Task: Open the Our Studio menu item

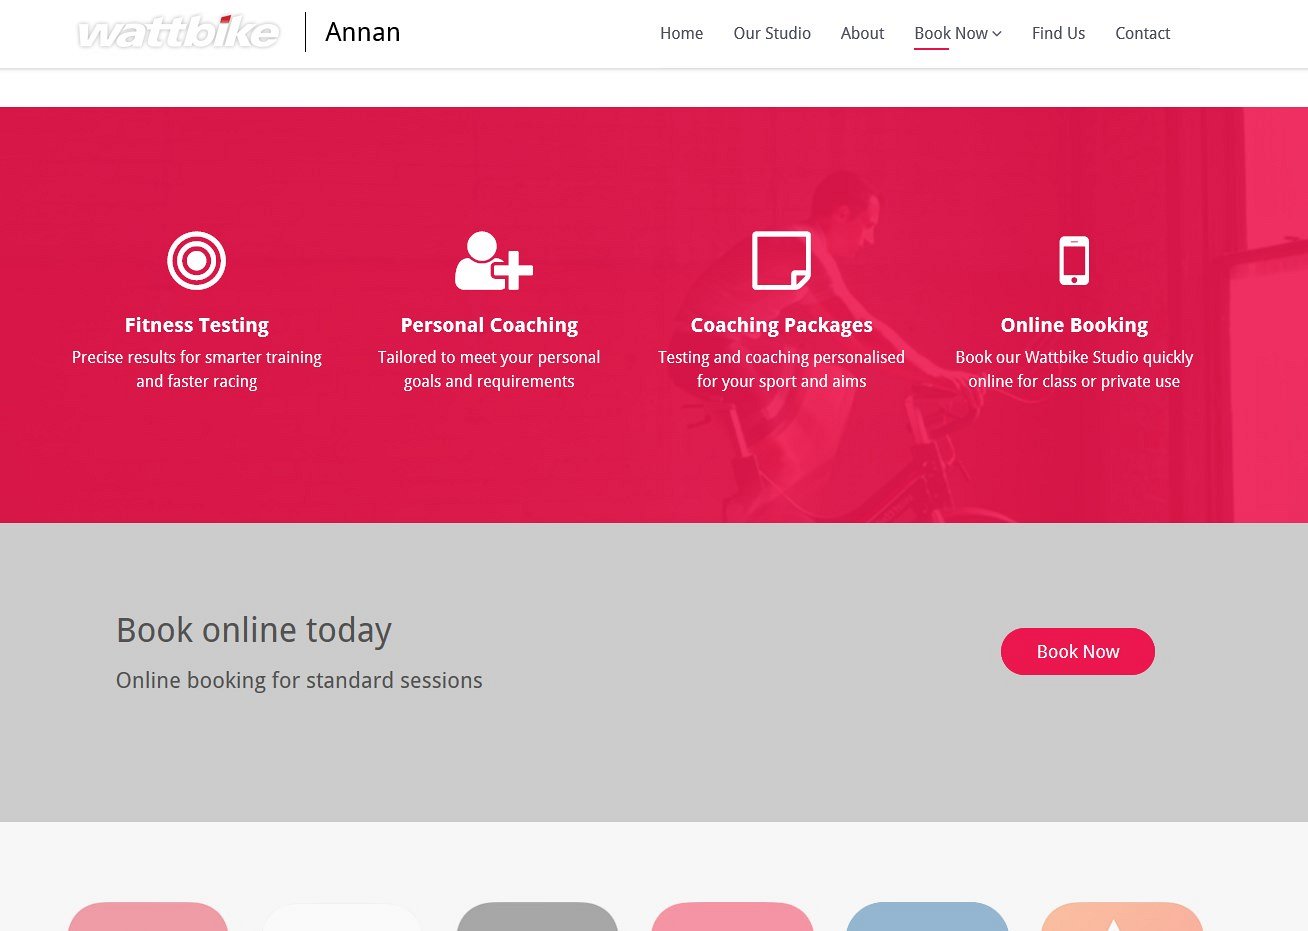Action: tap(772, 33)
